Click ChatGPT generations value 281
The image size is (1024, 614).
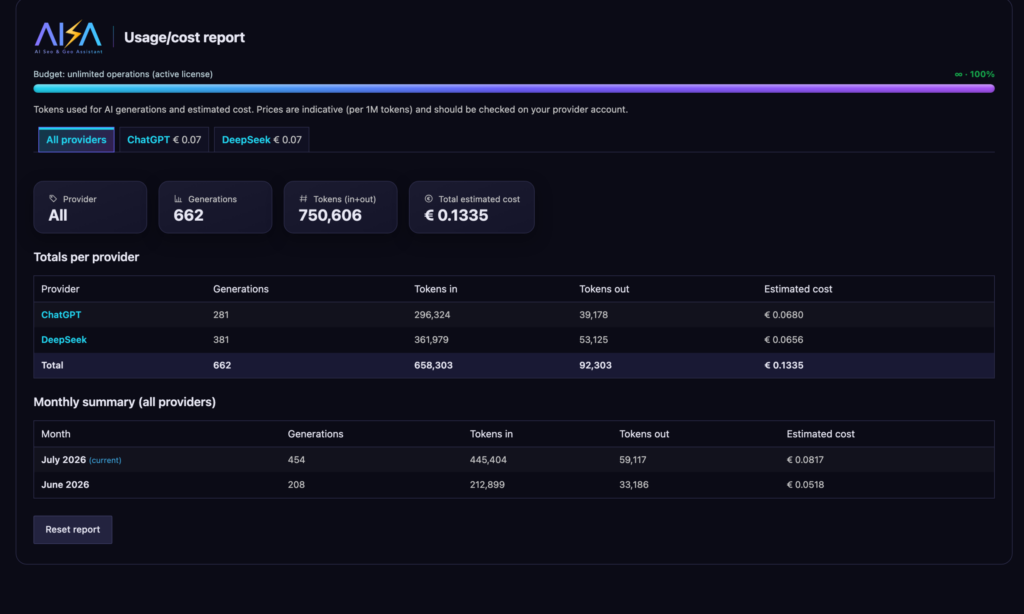tap(221, 315)
